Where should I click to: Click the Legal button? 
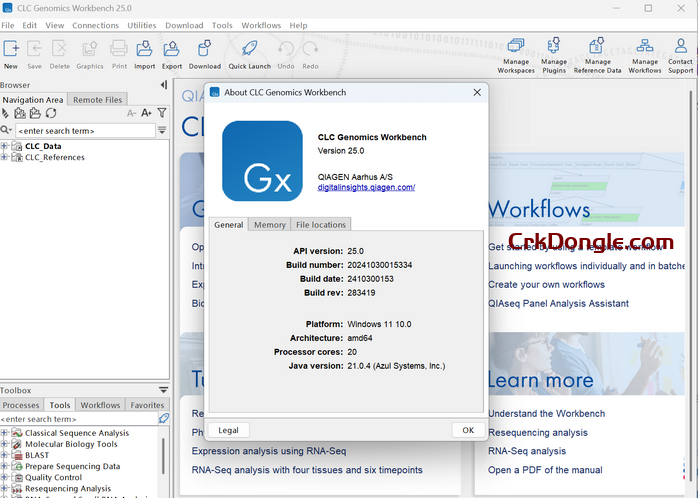tap(228, 430)
